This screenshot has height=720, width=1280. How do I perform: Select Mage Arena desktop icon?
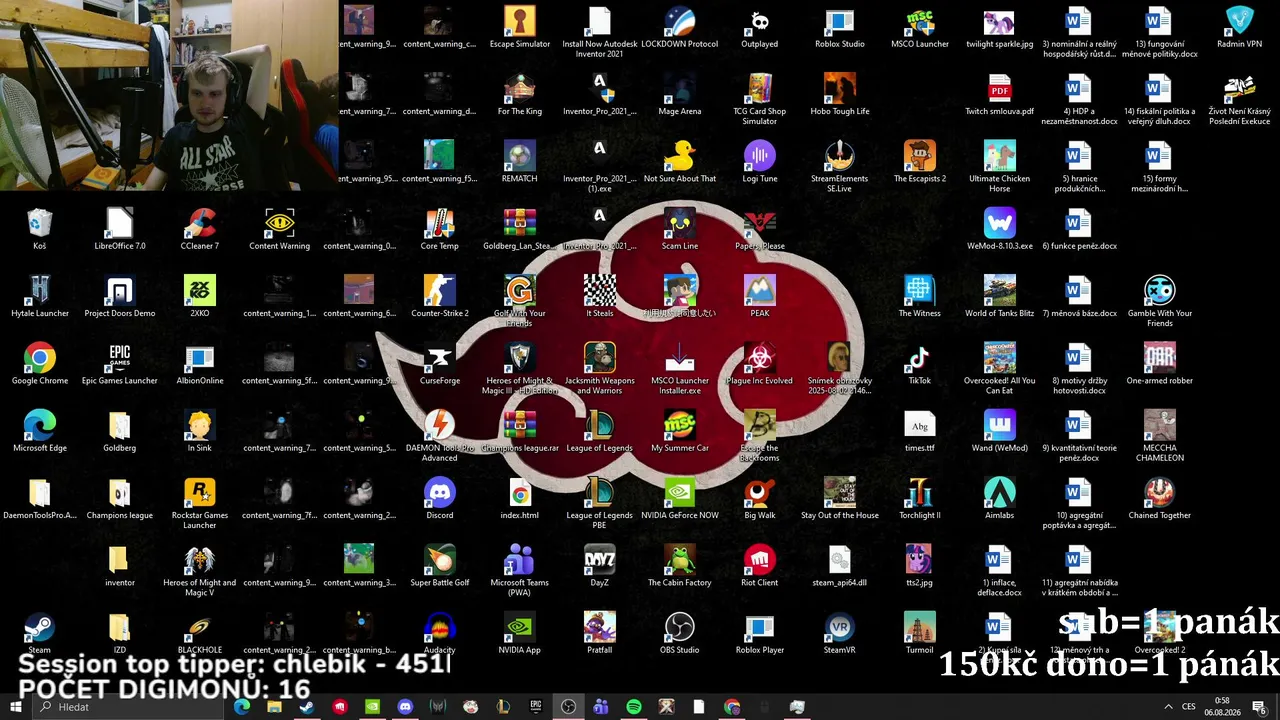(680, 89)
